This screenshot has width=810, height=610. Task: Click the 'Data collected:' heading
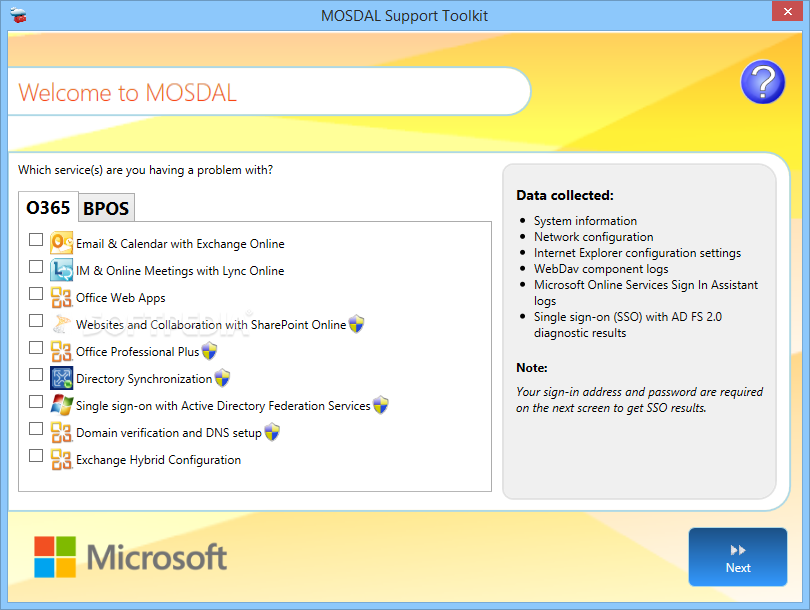pyautogui.click(x=565, y=195)
